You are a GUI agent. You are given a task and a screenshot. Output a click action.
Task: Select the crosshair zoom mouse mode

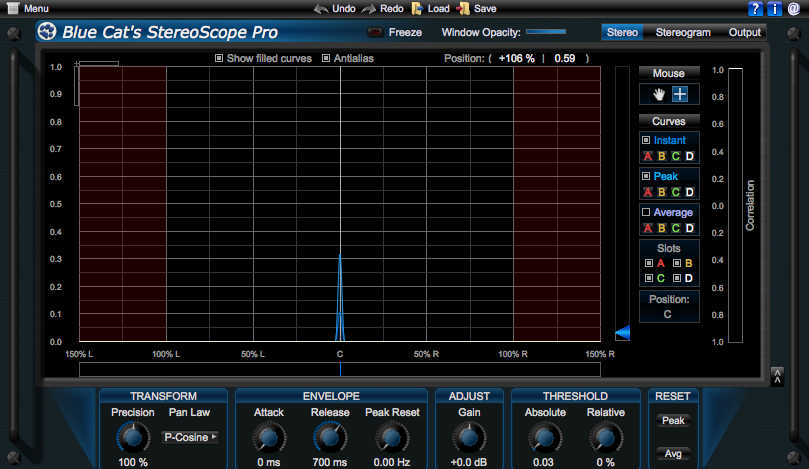pyautogui.click(x=680, y=94)
